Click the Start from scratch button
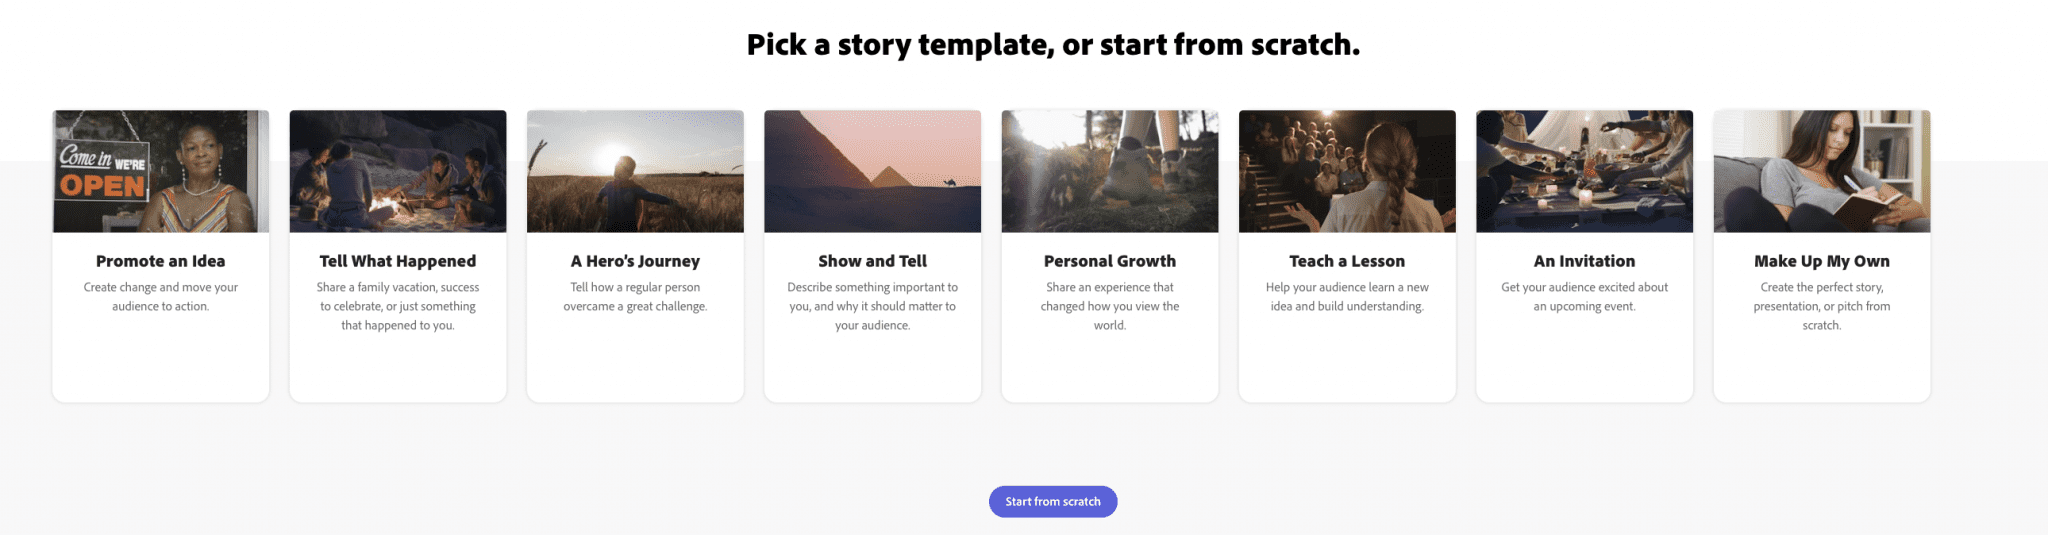 [x=1053, y=502]
